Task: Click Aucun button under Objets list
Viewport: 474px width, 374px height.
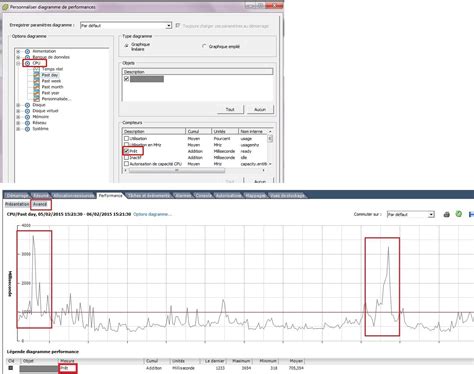Action: pos(260,110)
